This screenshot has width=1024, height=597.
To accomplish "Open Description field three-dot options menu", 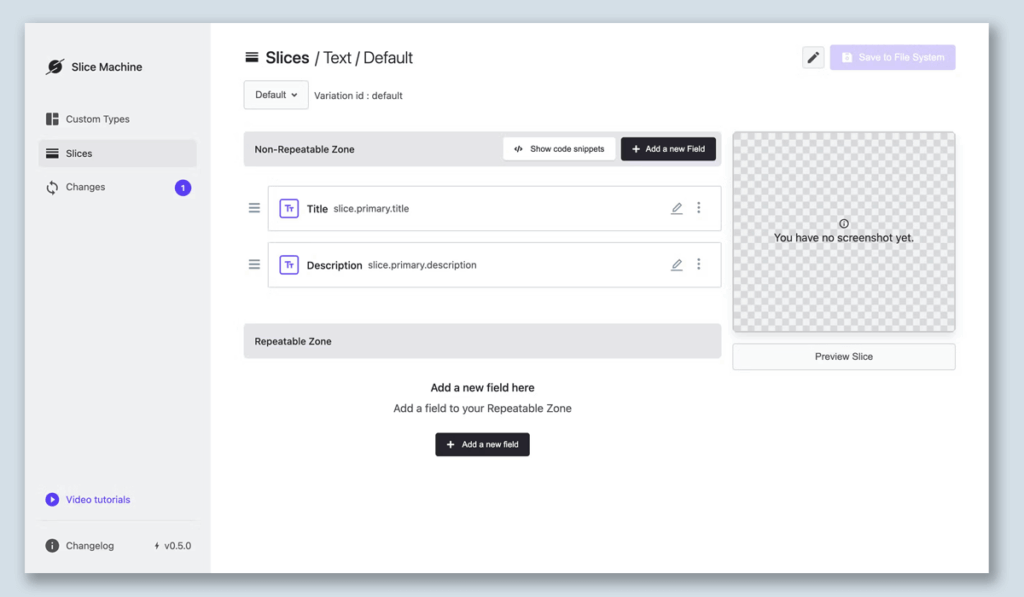I will [x=699, y=265].
